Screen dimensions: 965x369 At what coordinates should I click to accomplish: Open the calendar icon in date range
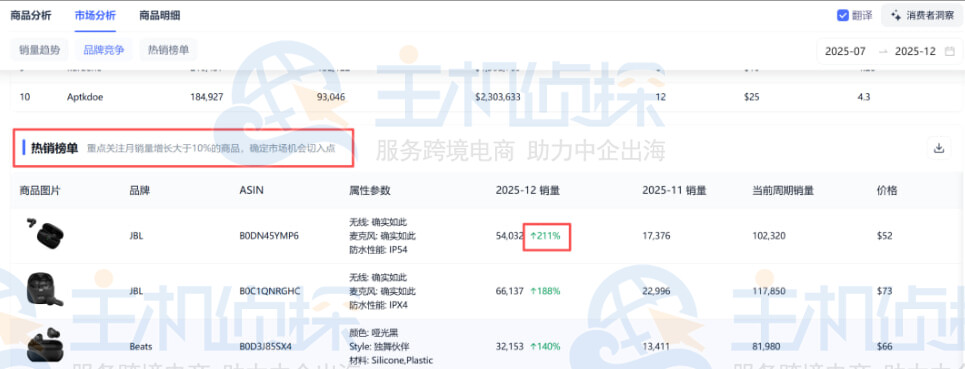click(x=950, y=52)
